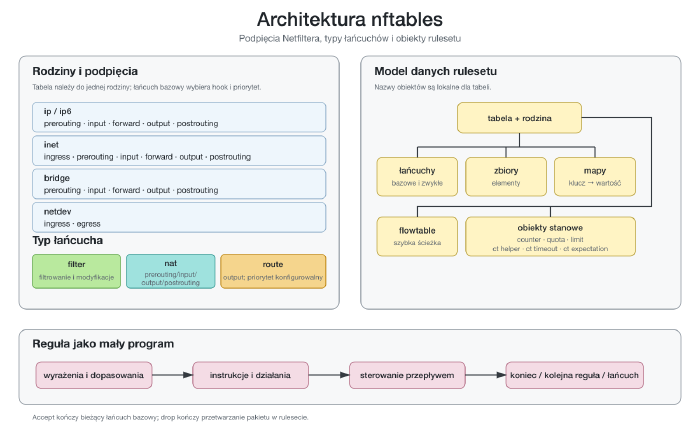Select the 'Reguła jako mały program' heading

point(103,344)
